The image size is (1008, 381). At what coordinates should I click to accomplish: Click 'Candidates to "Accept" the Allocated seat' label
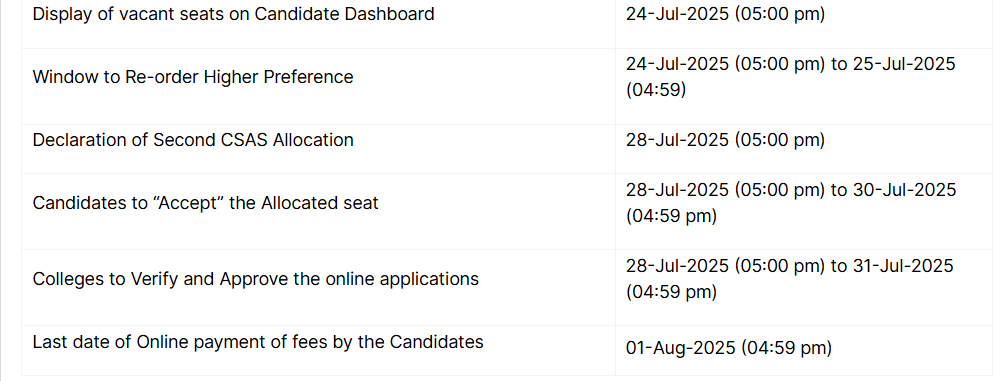(x=206, y=203)
